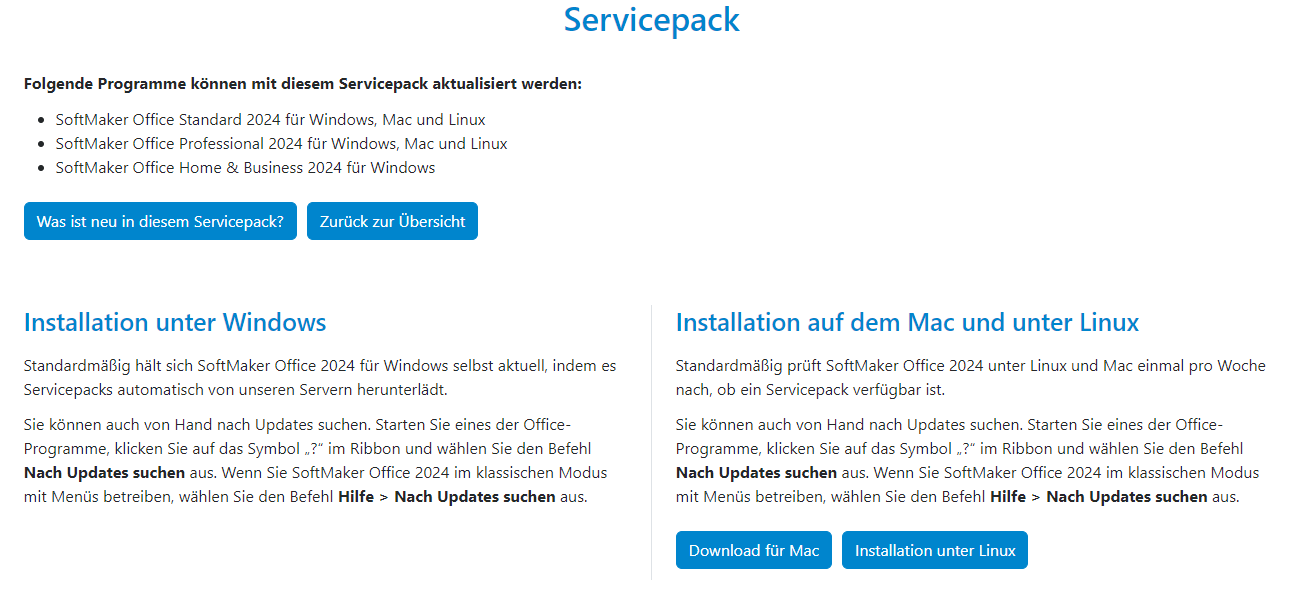Click the bold "Folgende Programme können" intro line

[x=302, y=84]
